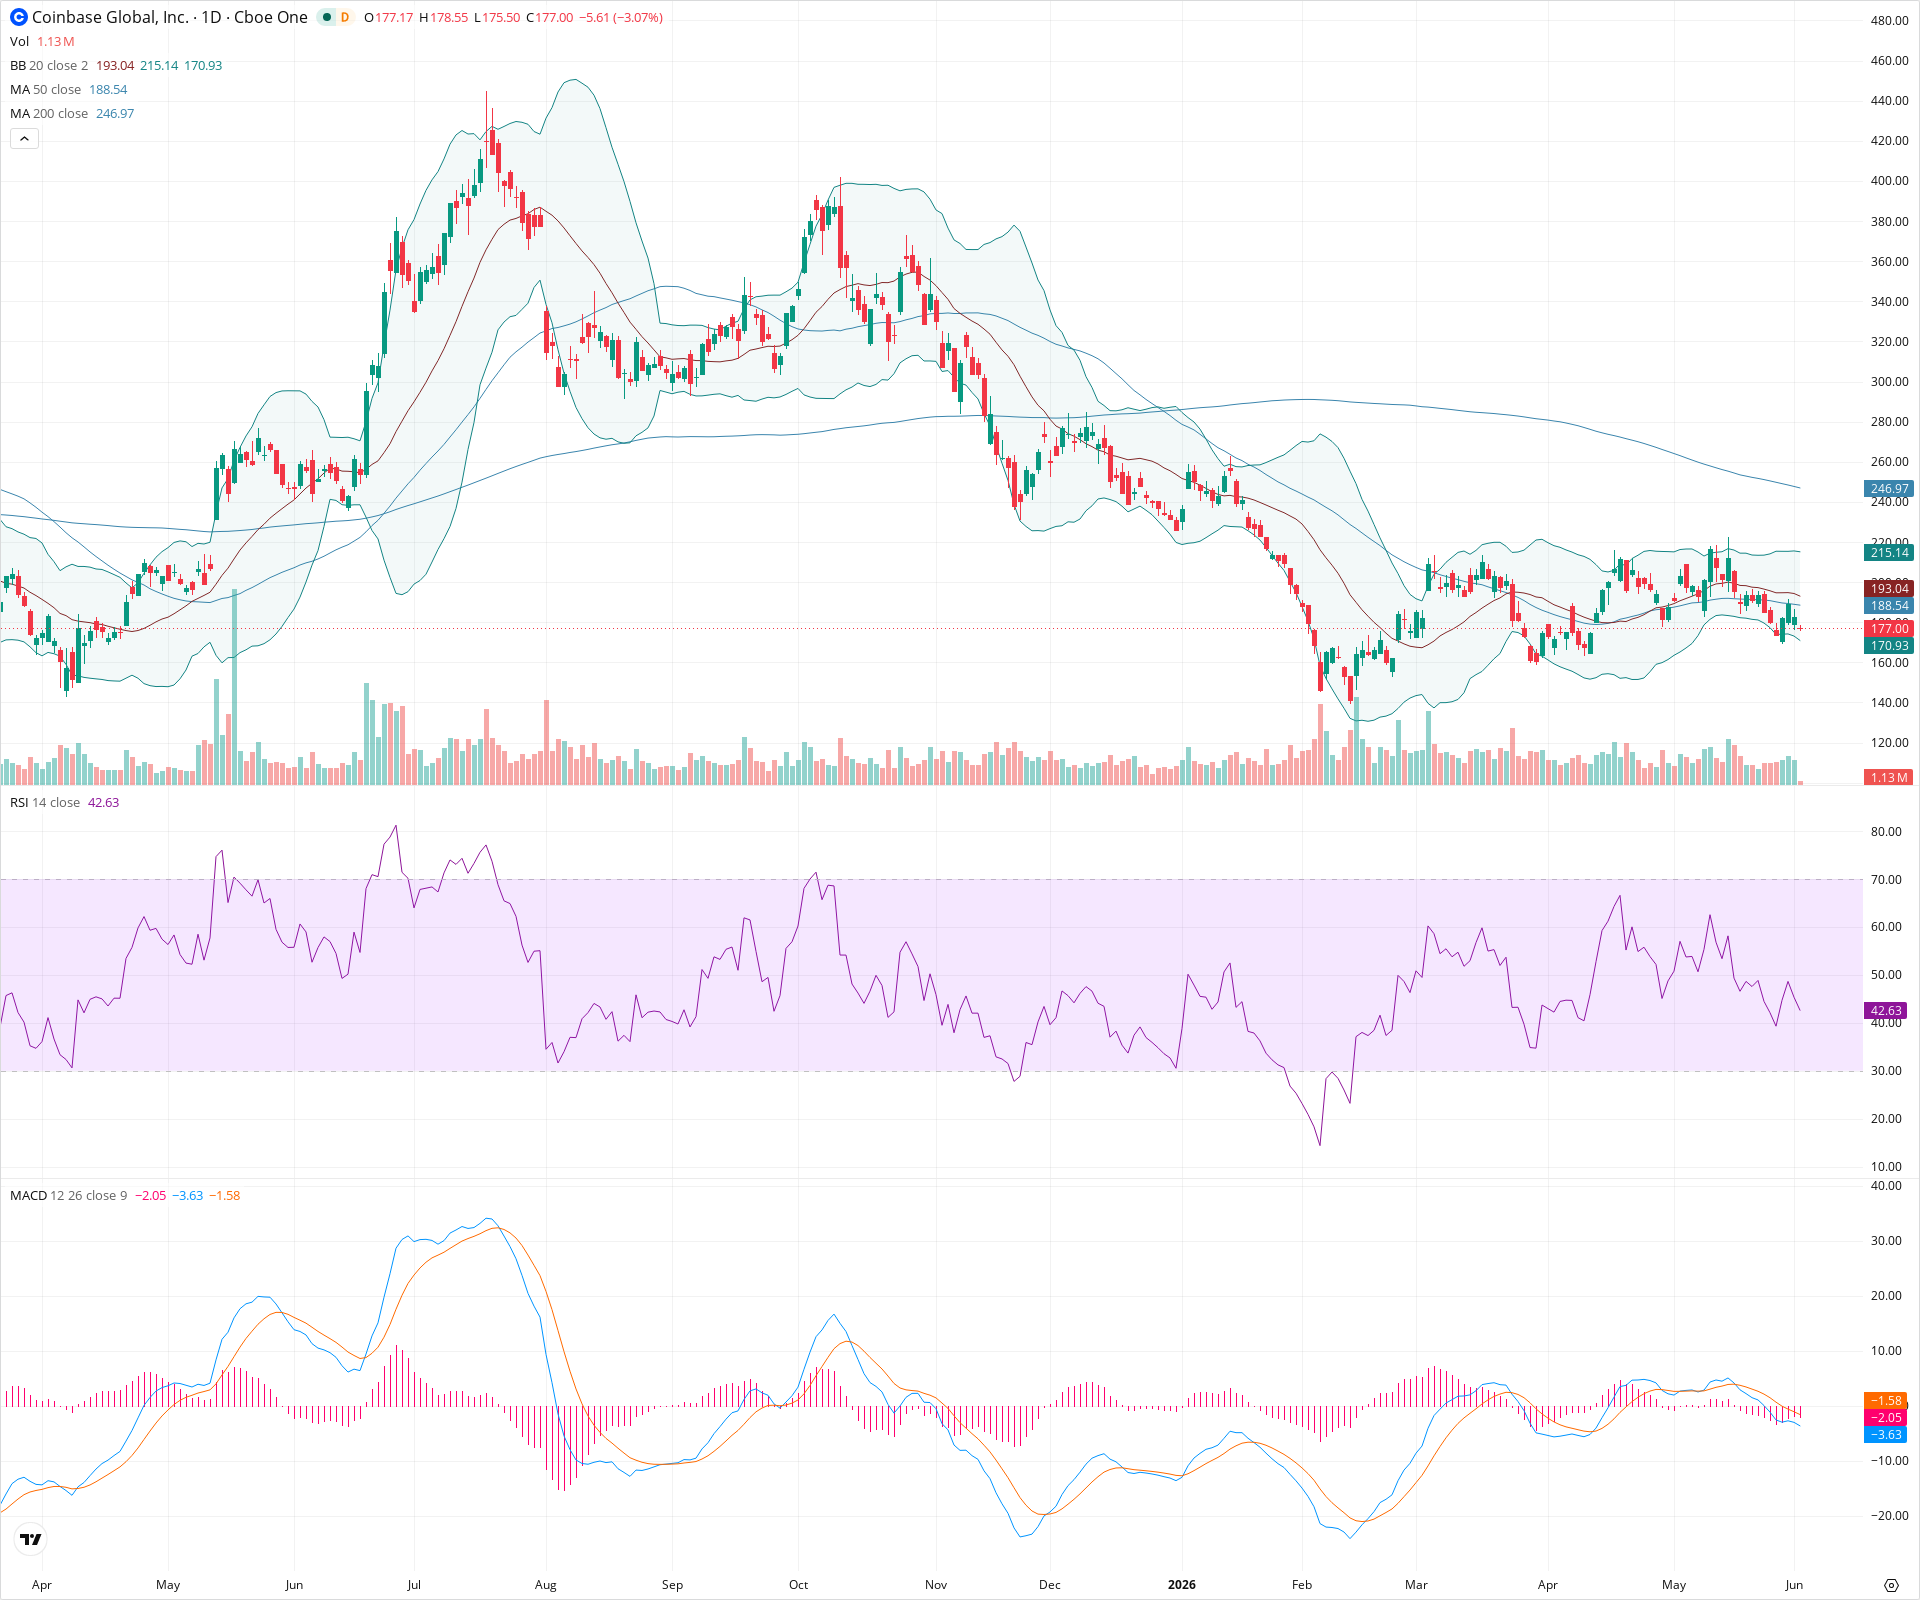Click the −5.61 (−3.07%) change value
Viewport: 1920px width, 1600px height.
tap(621, 17)
